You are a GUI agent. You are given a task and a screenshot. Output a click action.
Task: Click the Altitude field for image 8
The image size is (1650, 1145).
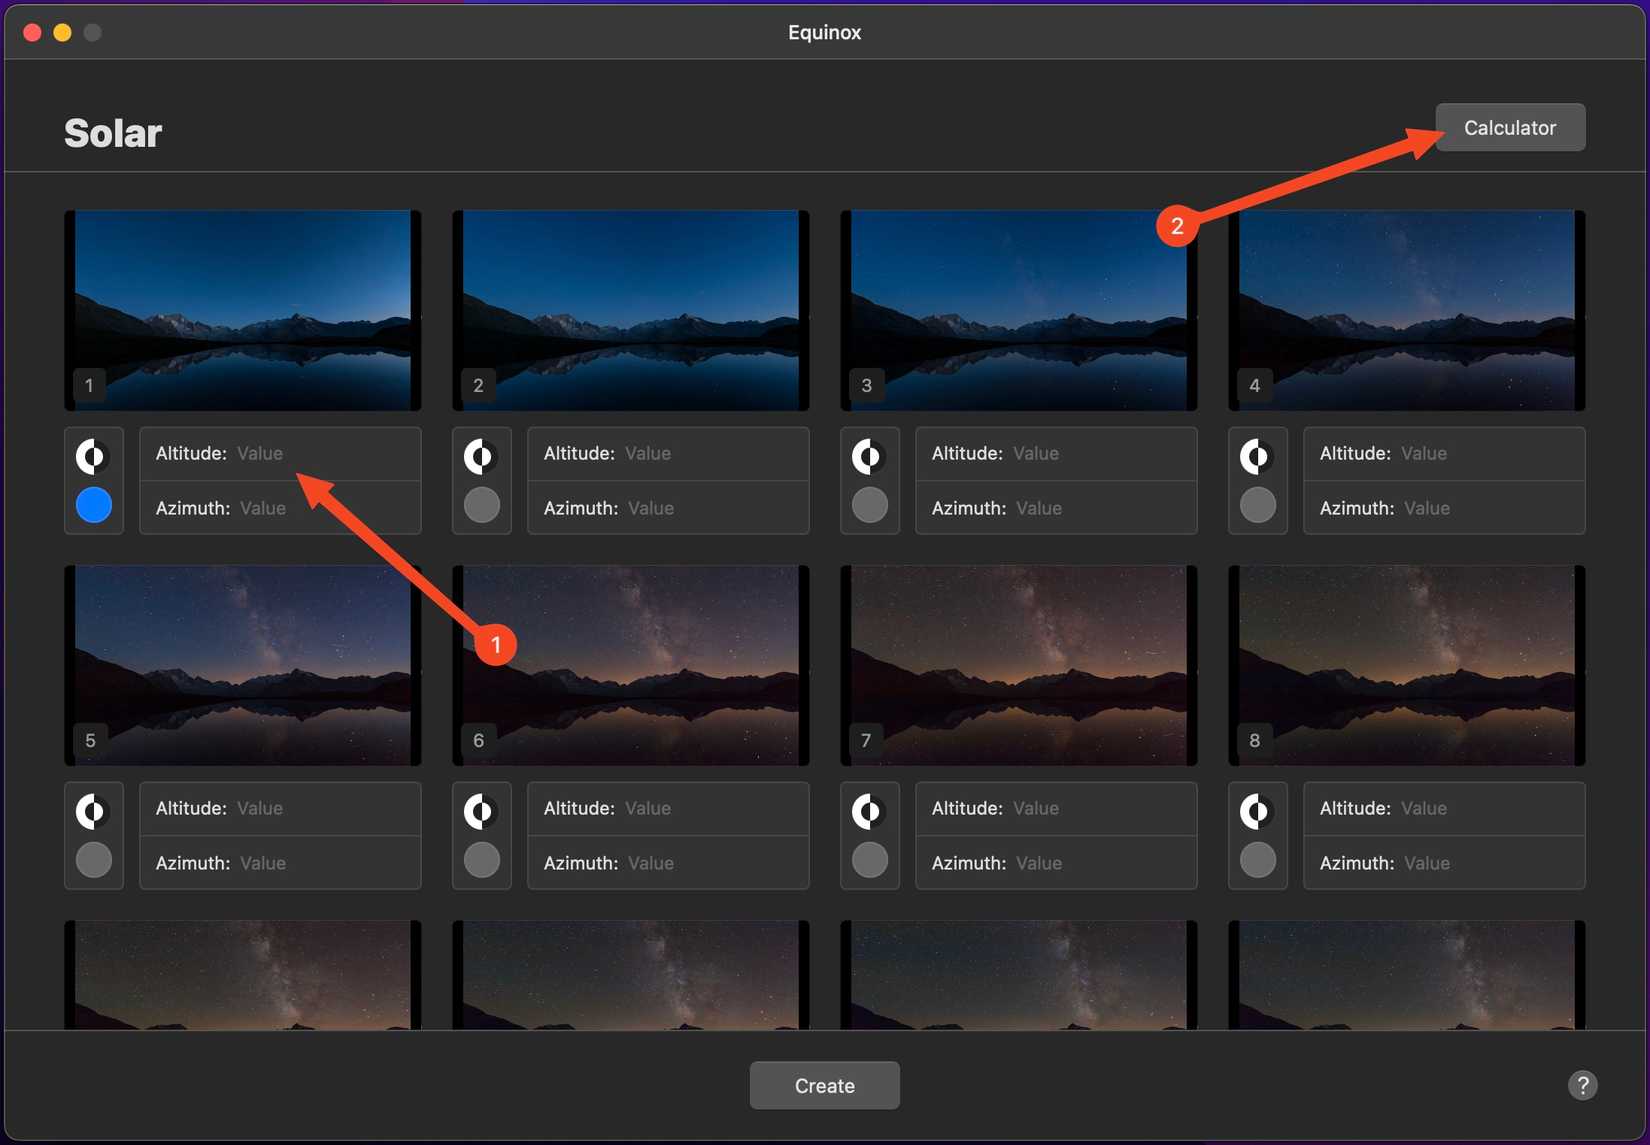(x=1444, y=809)
